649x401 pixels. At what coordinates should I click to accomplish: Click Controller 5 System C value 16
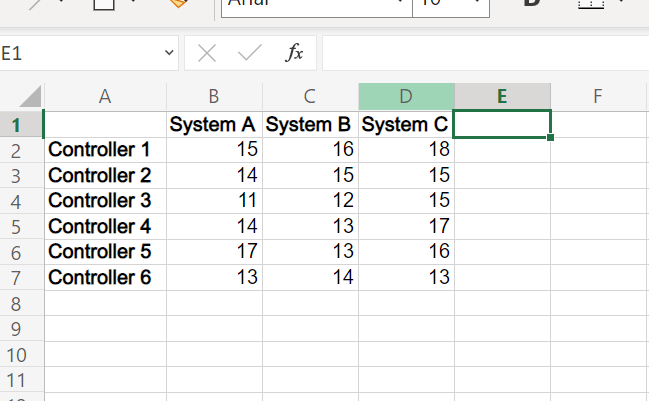tap(406, 252)
